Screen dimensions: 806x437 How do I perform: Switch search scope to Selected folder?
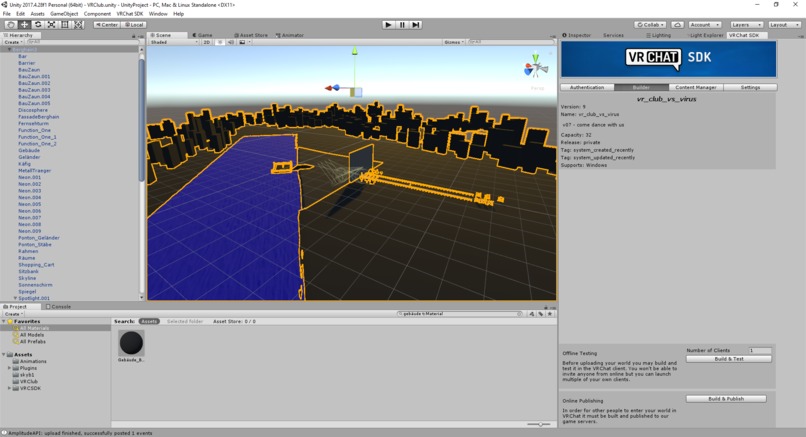(185, 321)
